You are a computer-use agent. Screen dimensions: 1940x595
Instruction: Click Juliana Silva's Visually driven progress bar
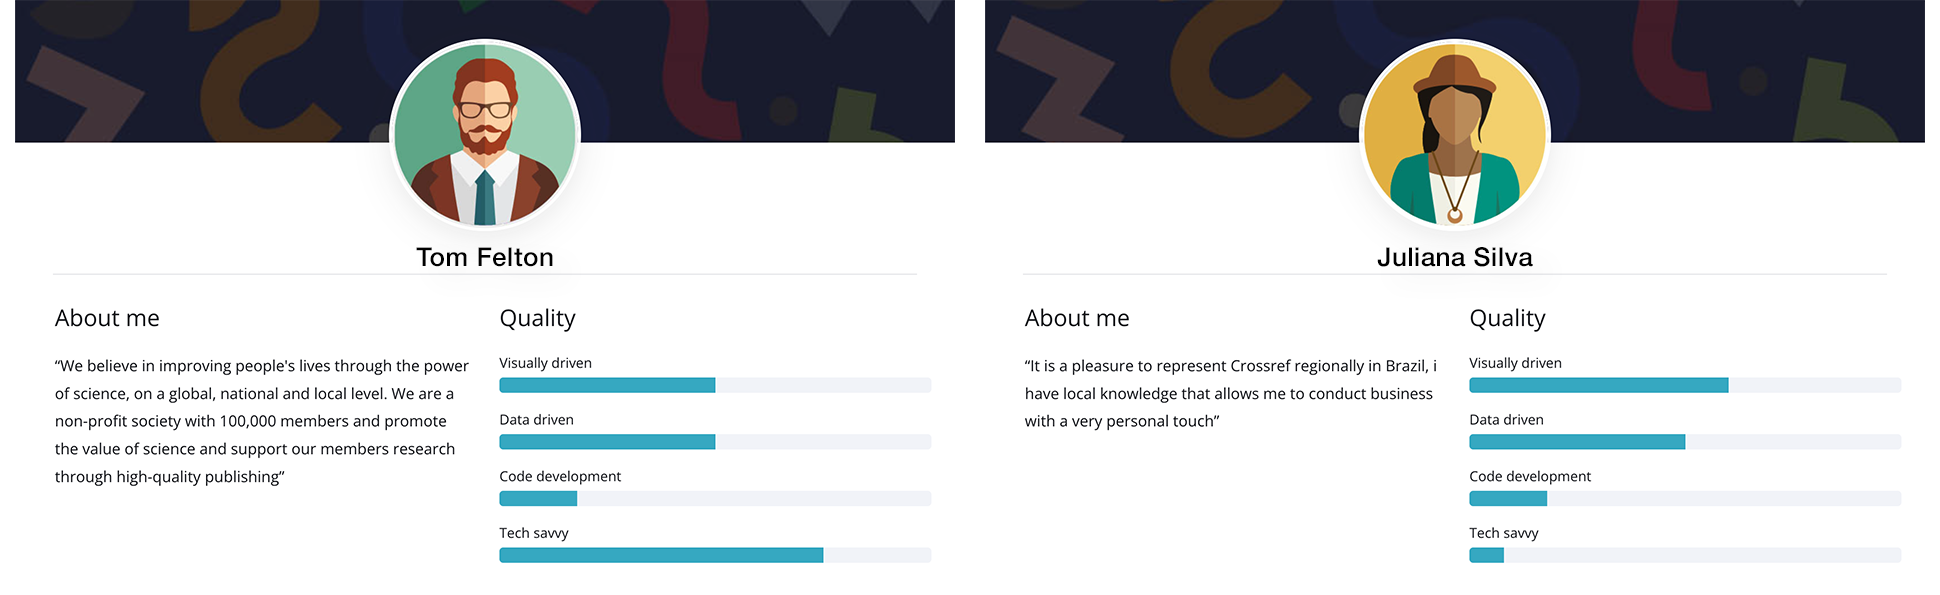click(1685, 385)
